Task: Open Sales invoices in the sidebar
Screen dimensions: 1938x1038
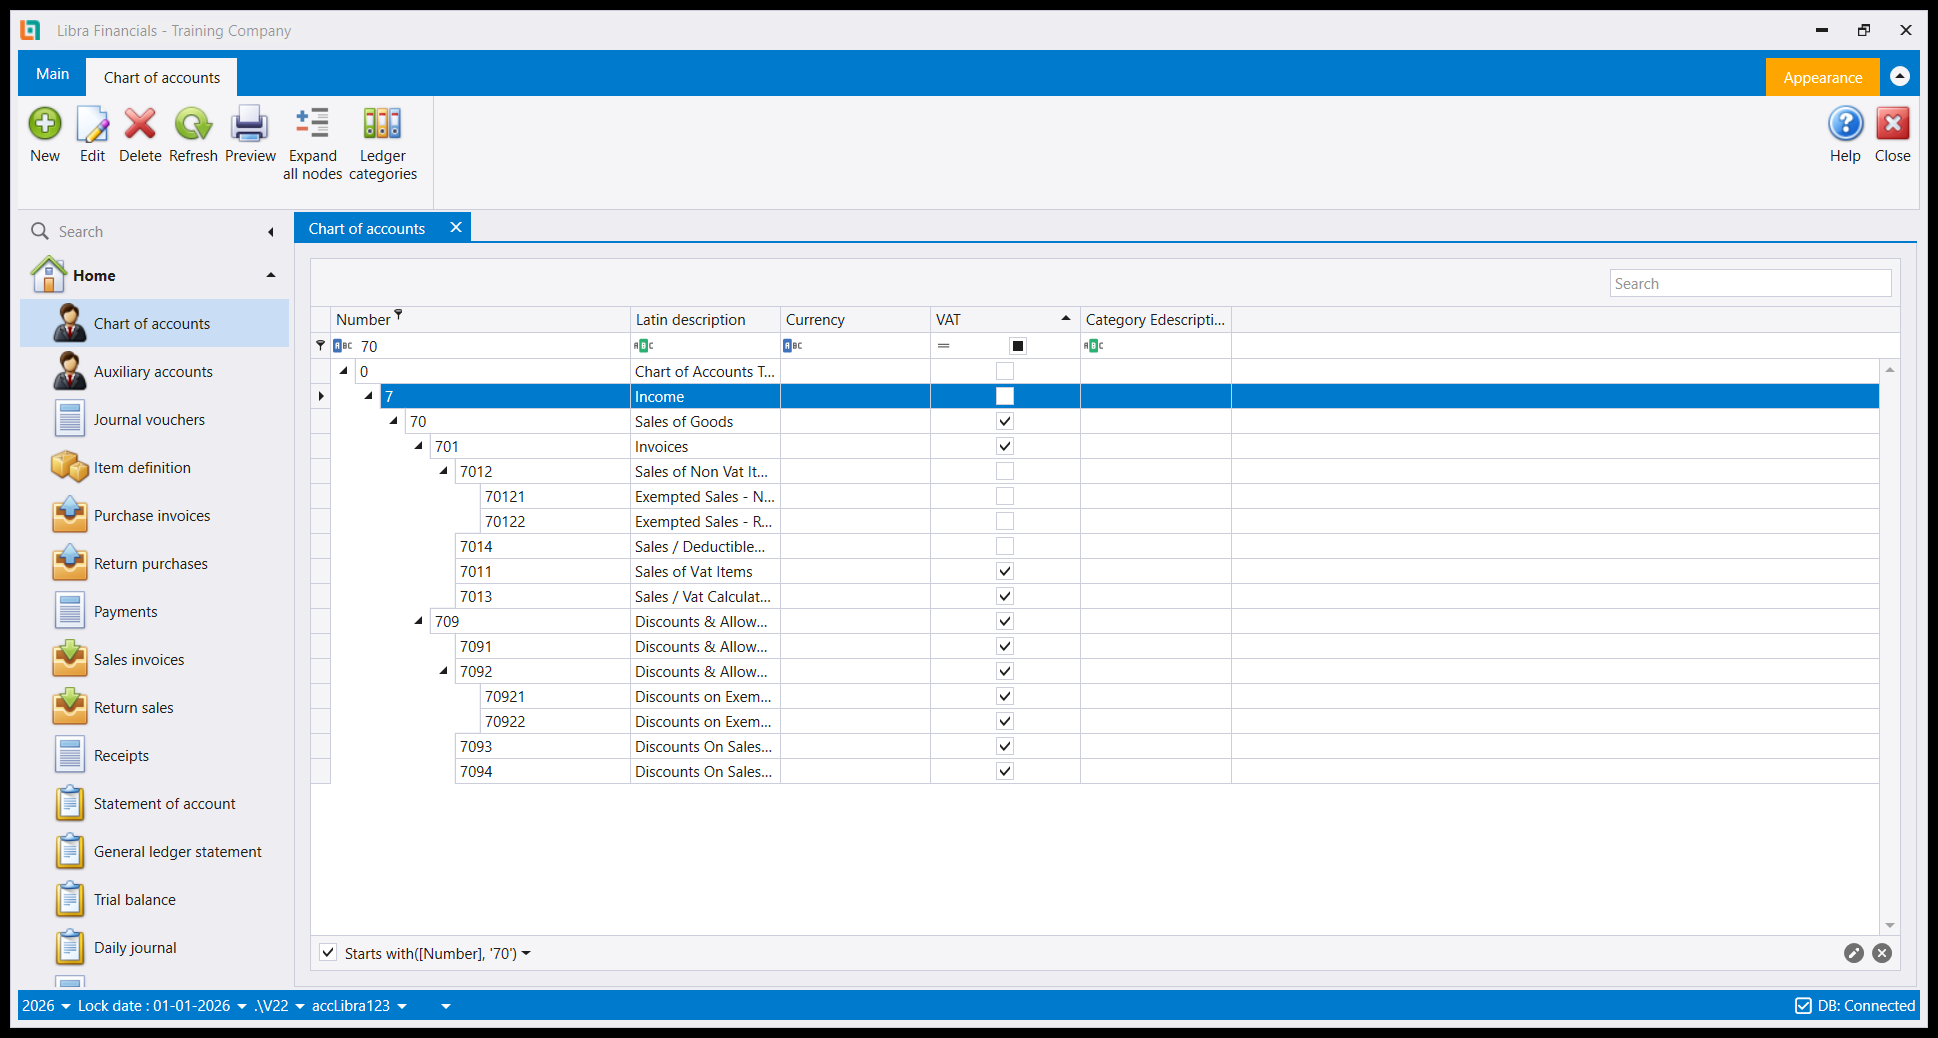Action: (x=154, y=660)
